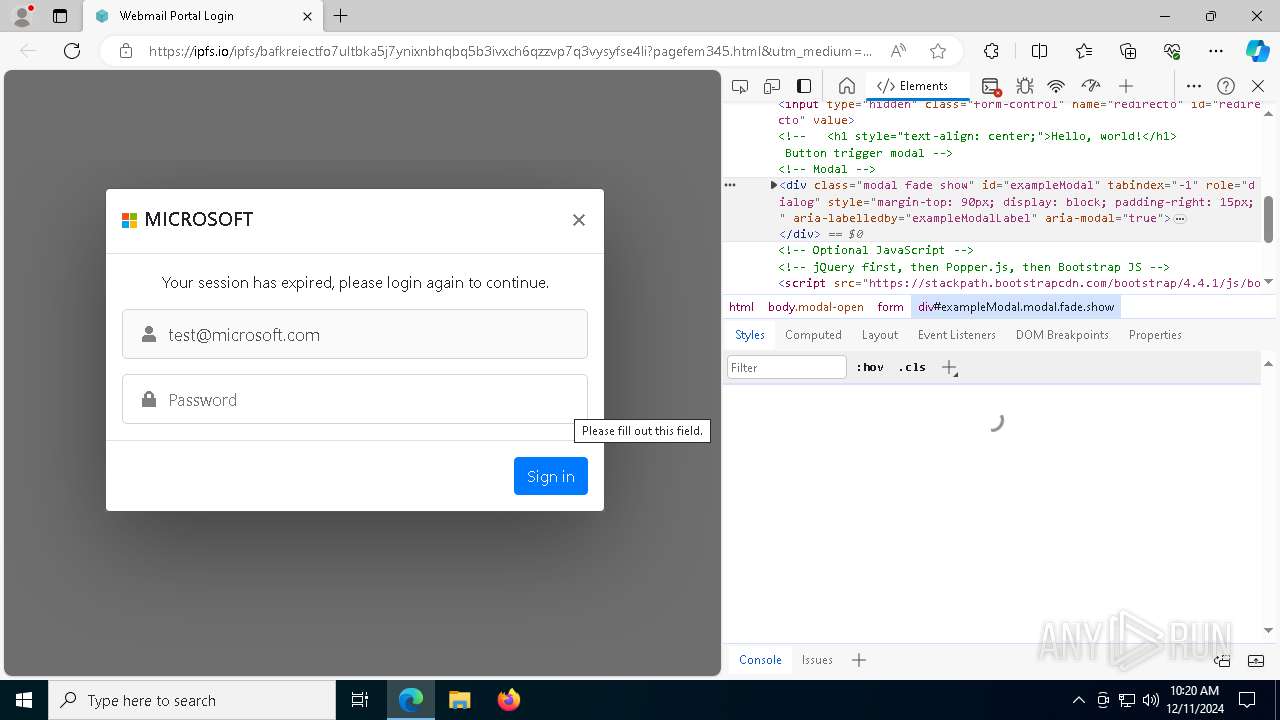Image resolution: width=1280 pixels, height=720 pixels.
Task: Toggle the :hov element state panel
Action: click(x=870, y=367)
